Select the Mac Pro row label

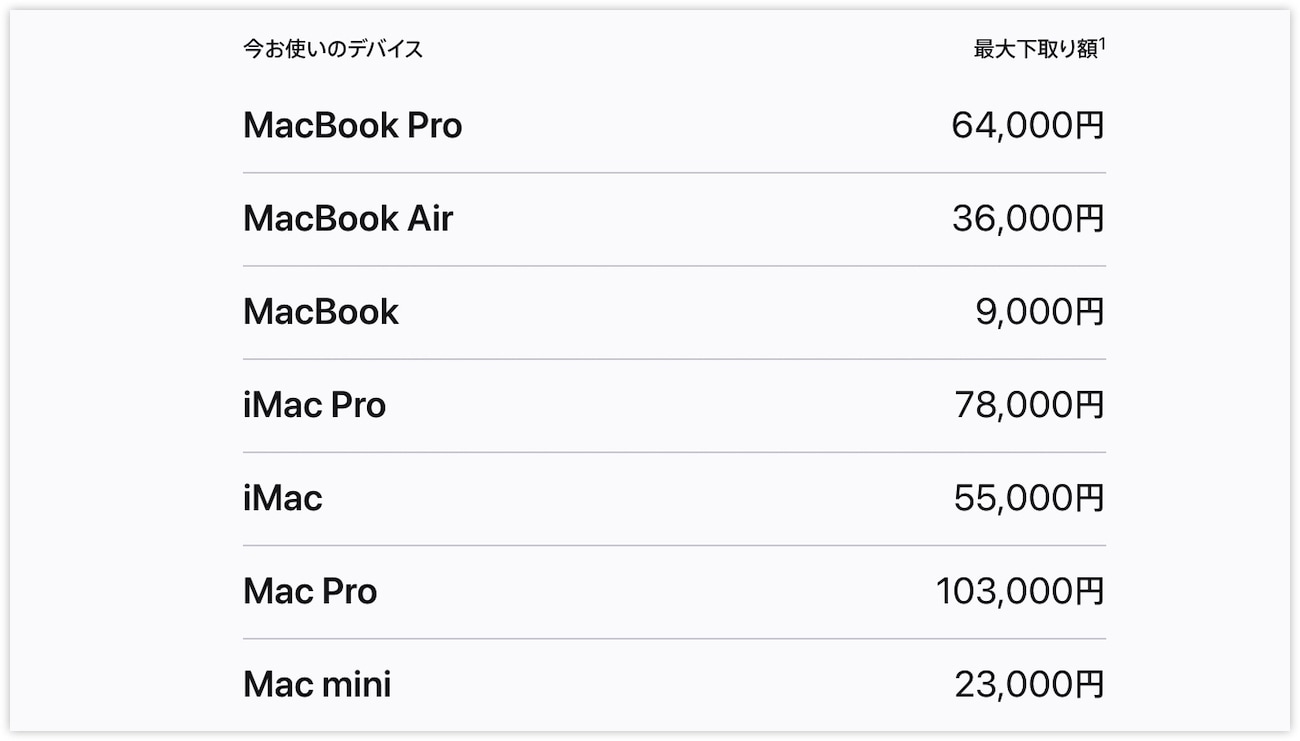tap(310, 591)
